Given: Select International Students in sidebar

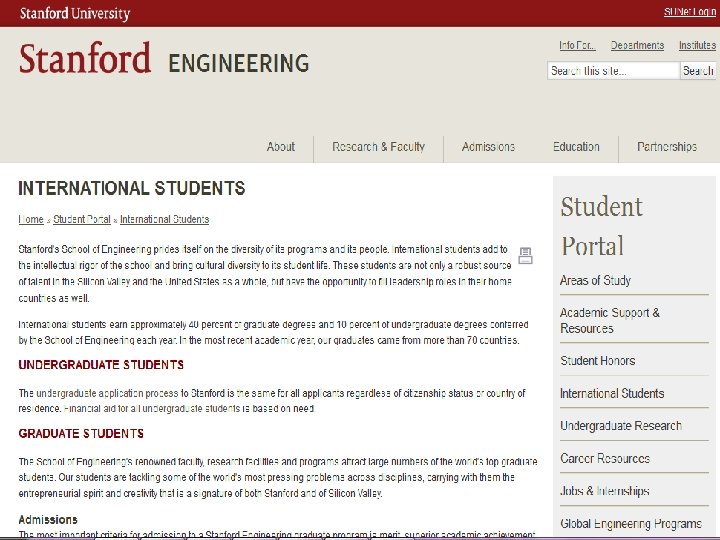Looking at the screenshot, I should click(x=612, y=394).
